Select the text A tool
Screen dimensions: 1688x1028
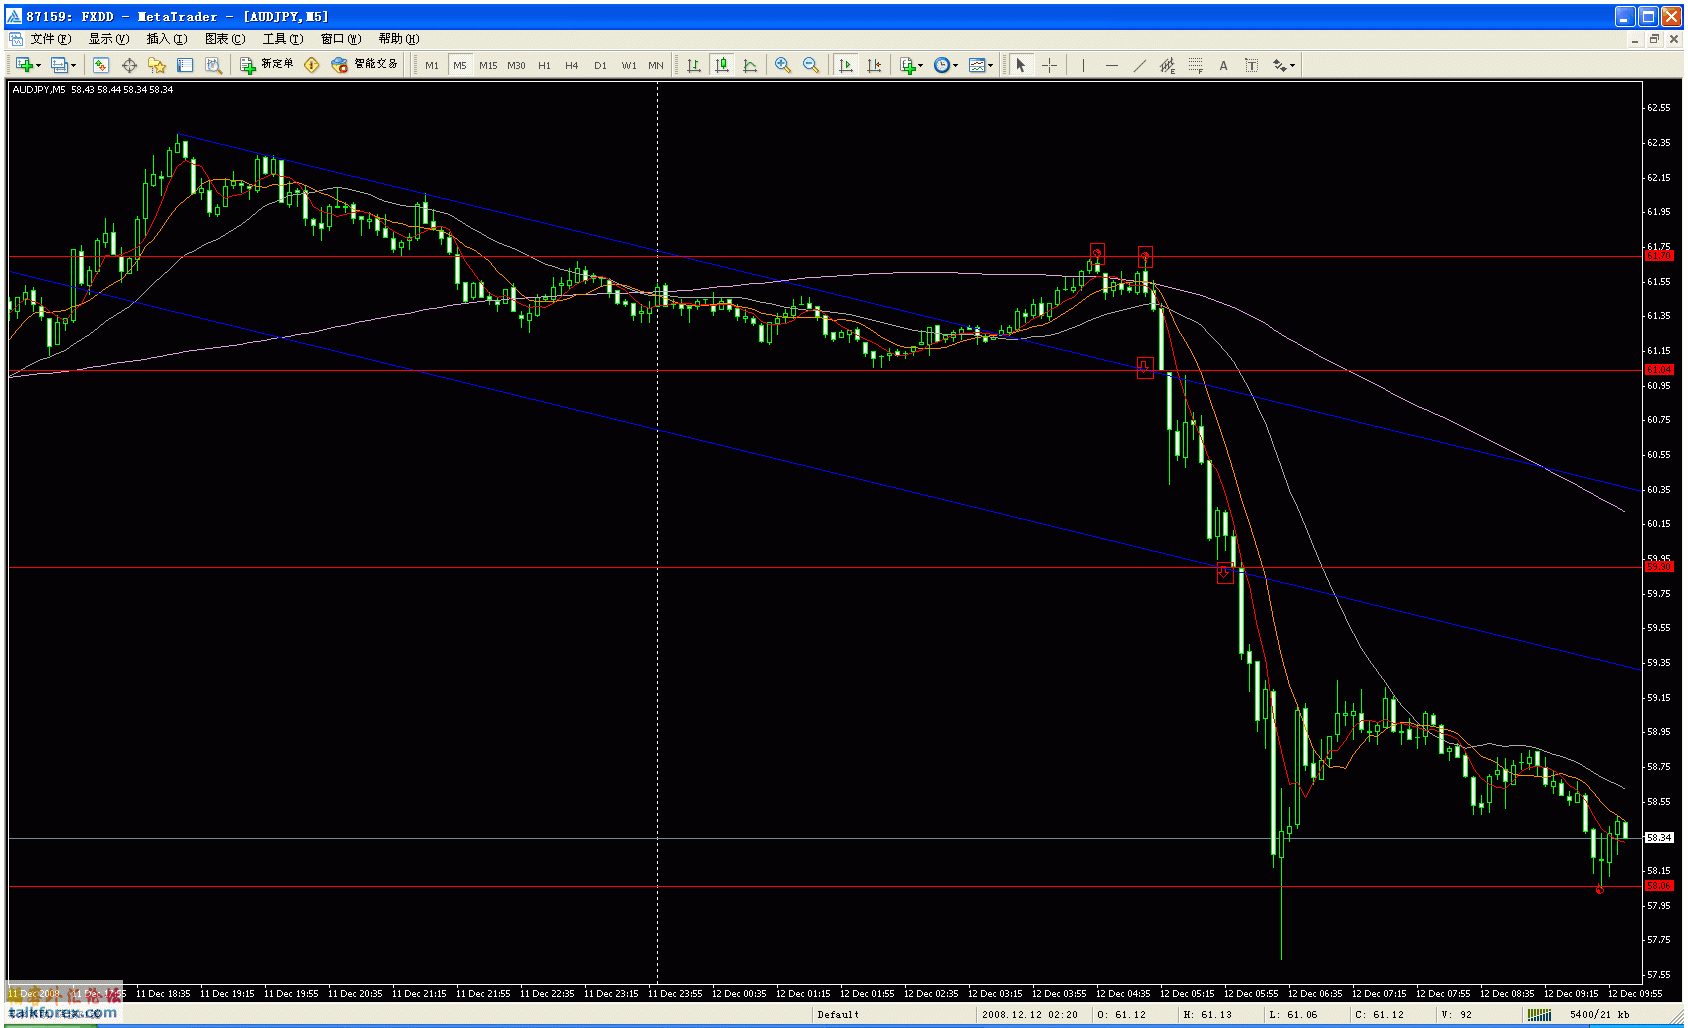point(1223,65)
